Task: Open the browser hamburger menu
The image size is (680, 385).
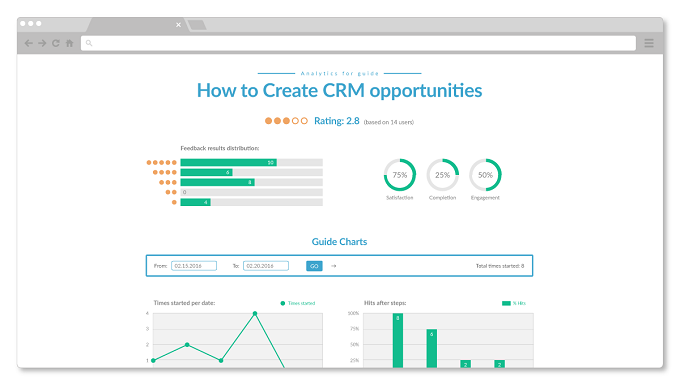Action: coord(649,43)
